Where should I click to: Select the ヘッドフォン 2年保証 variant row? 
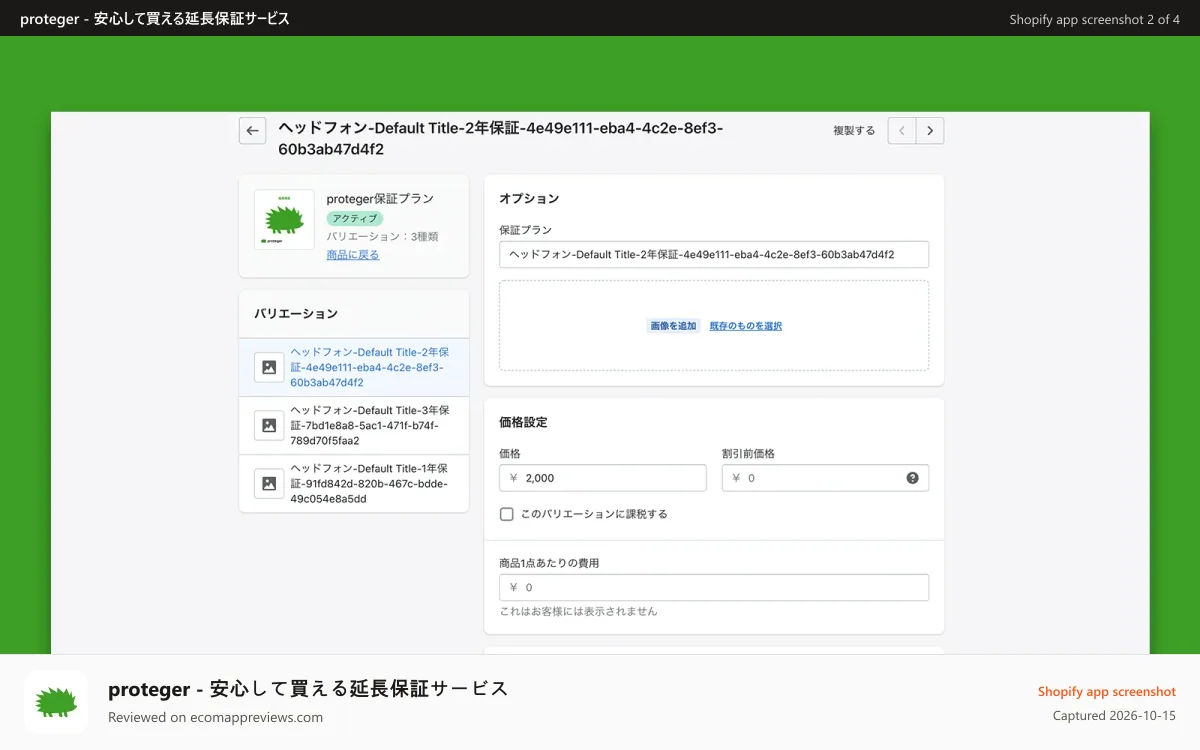click(354, 367)
